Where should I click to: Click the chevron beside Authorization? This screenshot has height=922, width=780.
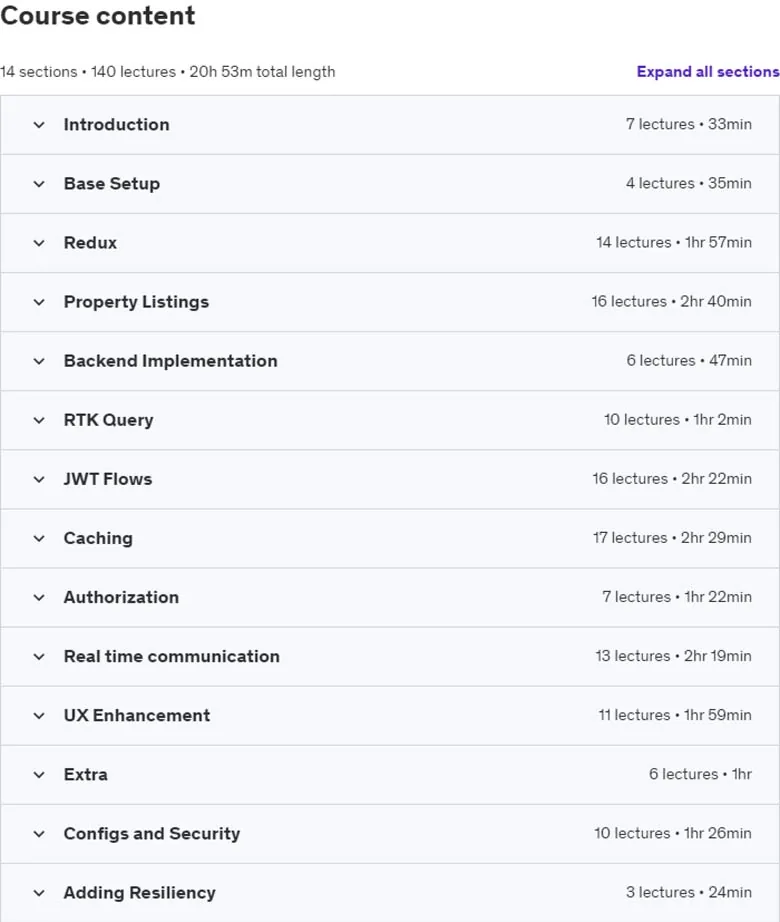coord(39,597)
